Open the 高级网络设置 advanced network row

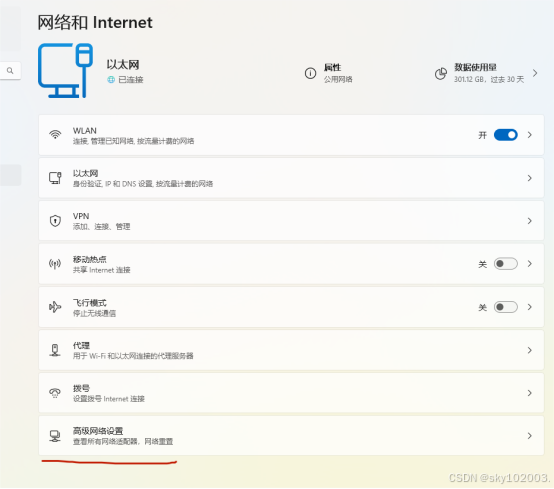pyautogui.click(x=291, y=436)
